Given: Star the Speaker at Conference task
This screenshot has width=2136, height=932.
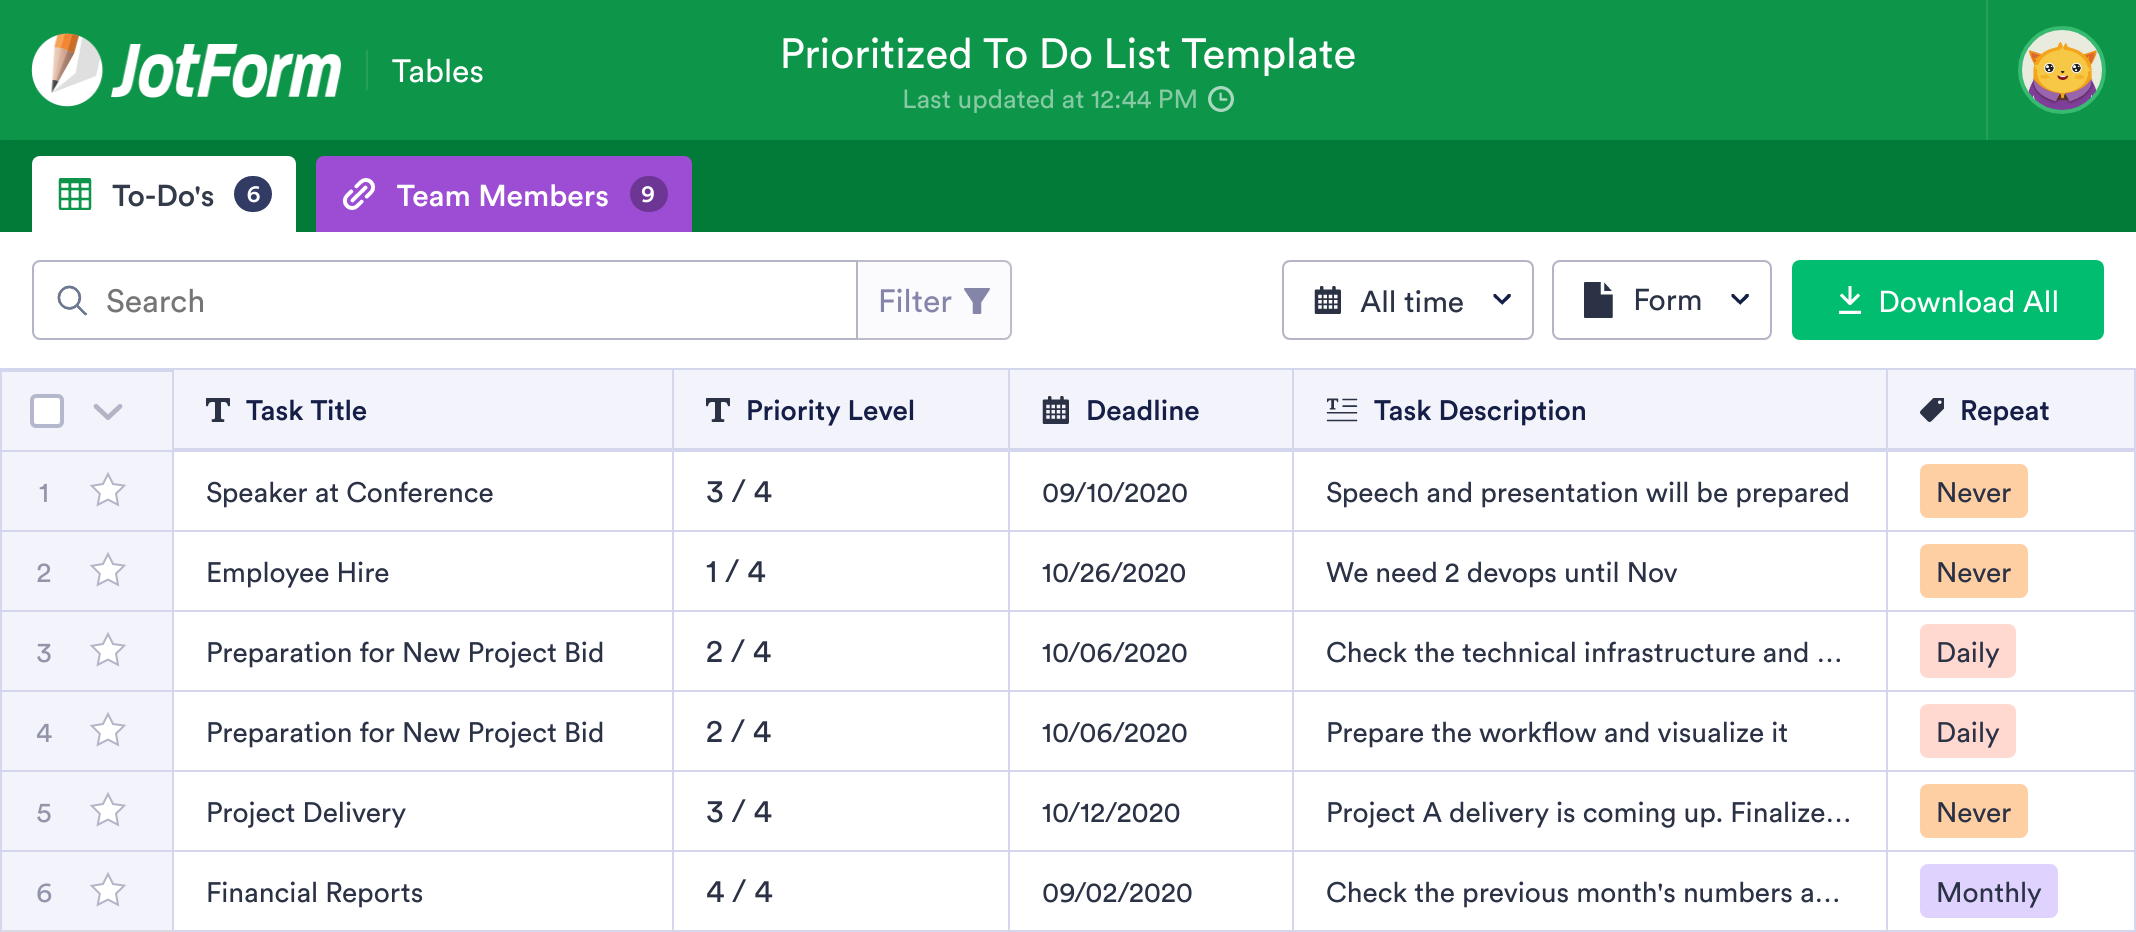Looking at the screenshot, I should tap(107, 491).
